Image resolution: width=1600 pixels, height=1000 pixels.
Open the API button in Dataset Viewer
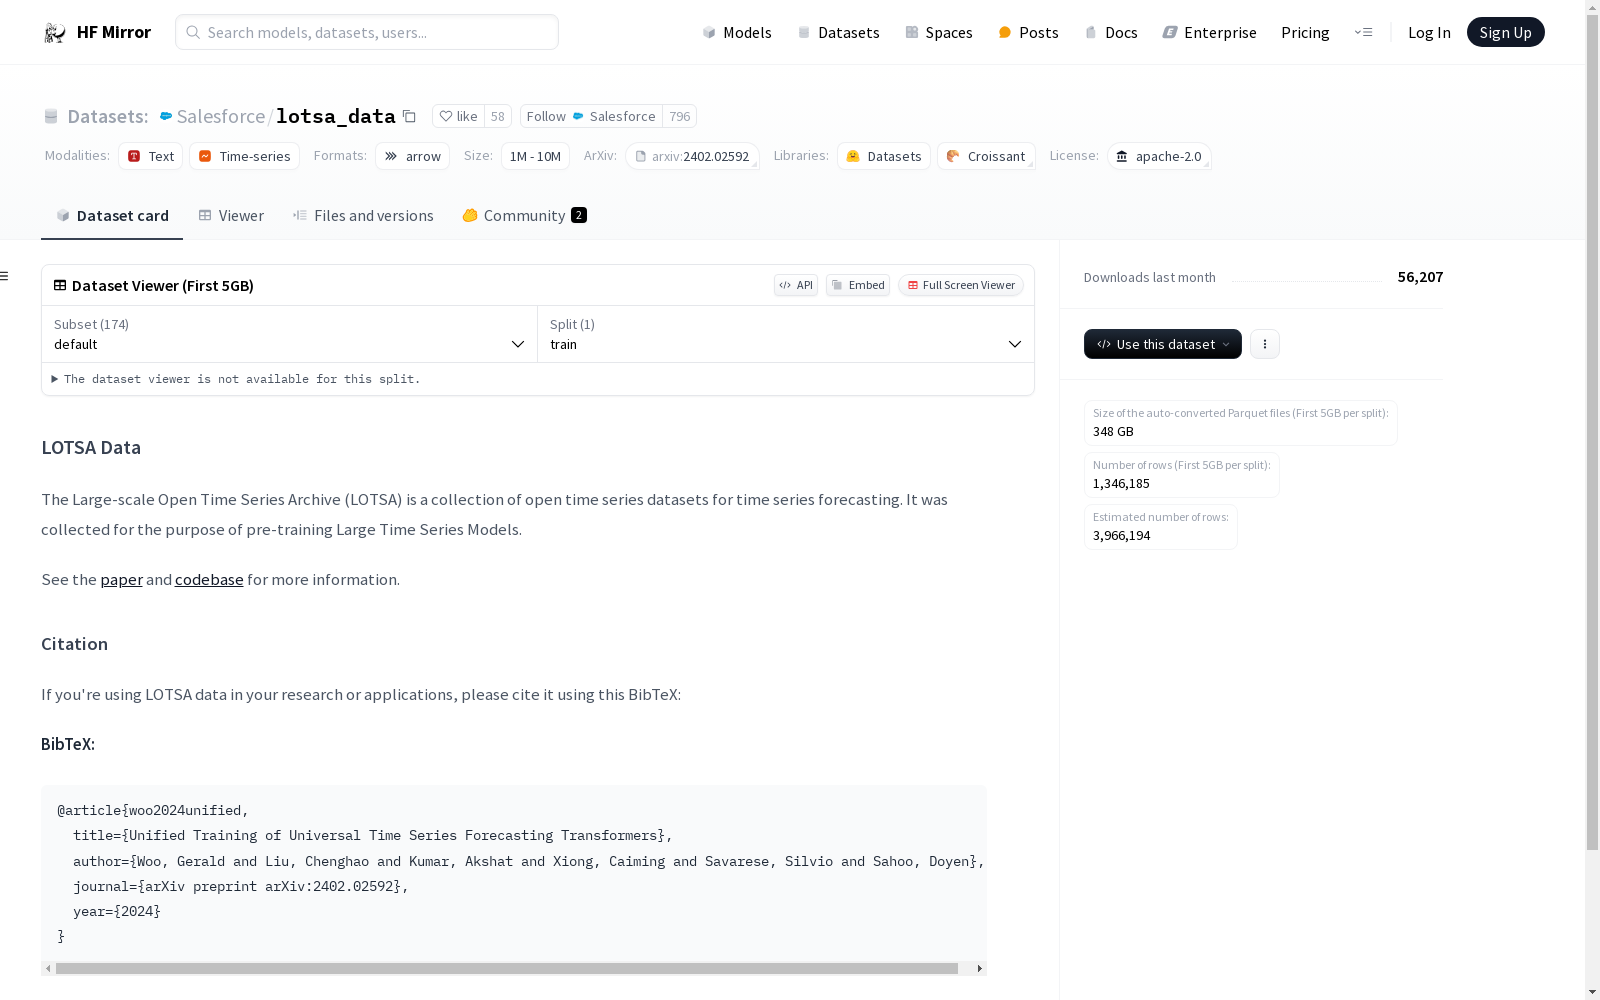coord(796,285)
